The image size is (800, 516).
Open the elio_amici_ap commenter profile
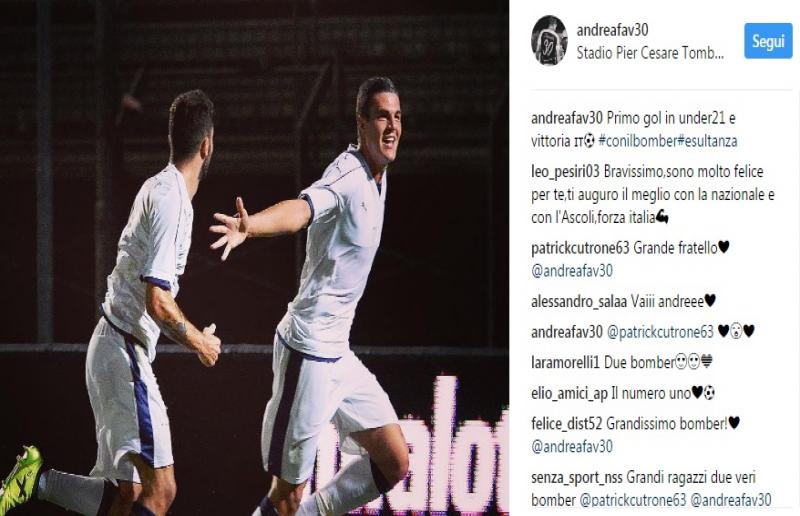569,394
